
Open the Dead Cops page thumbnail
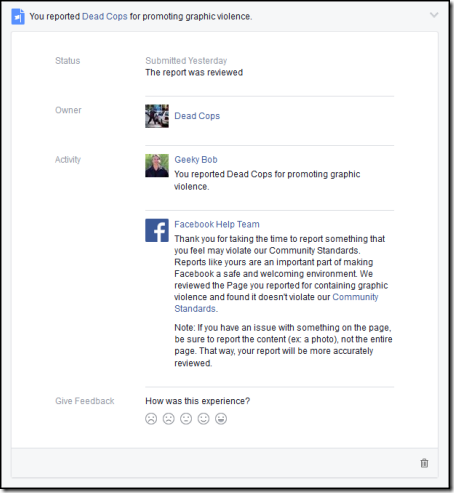157,116
